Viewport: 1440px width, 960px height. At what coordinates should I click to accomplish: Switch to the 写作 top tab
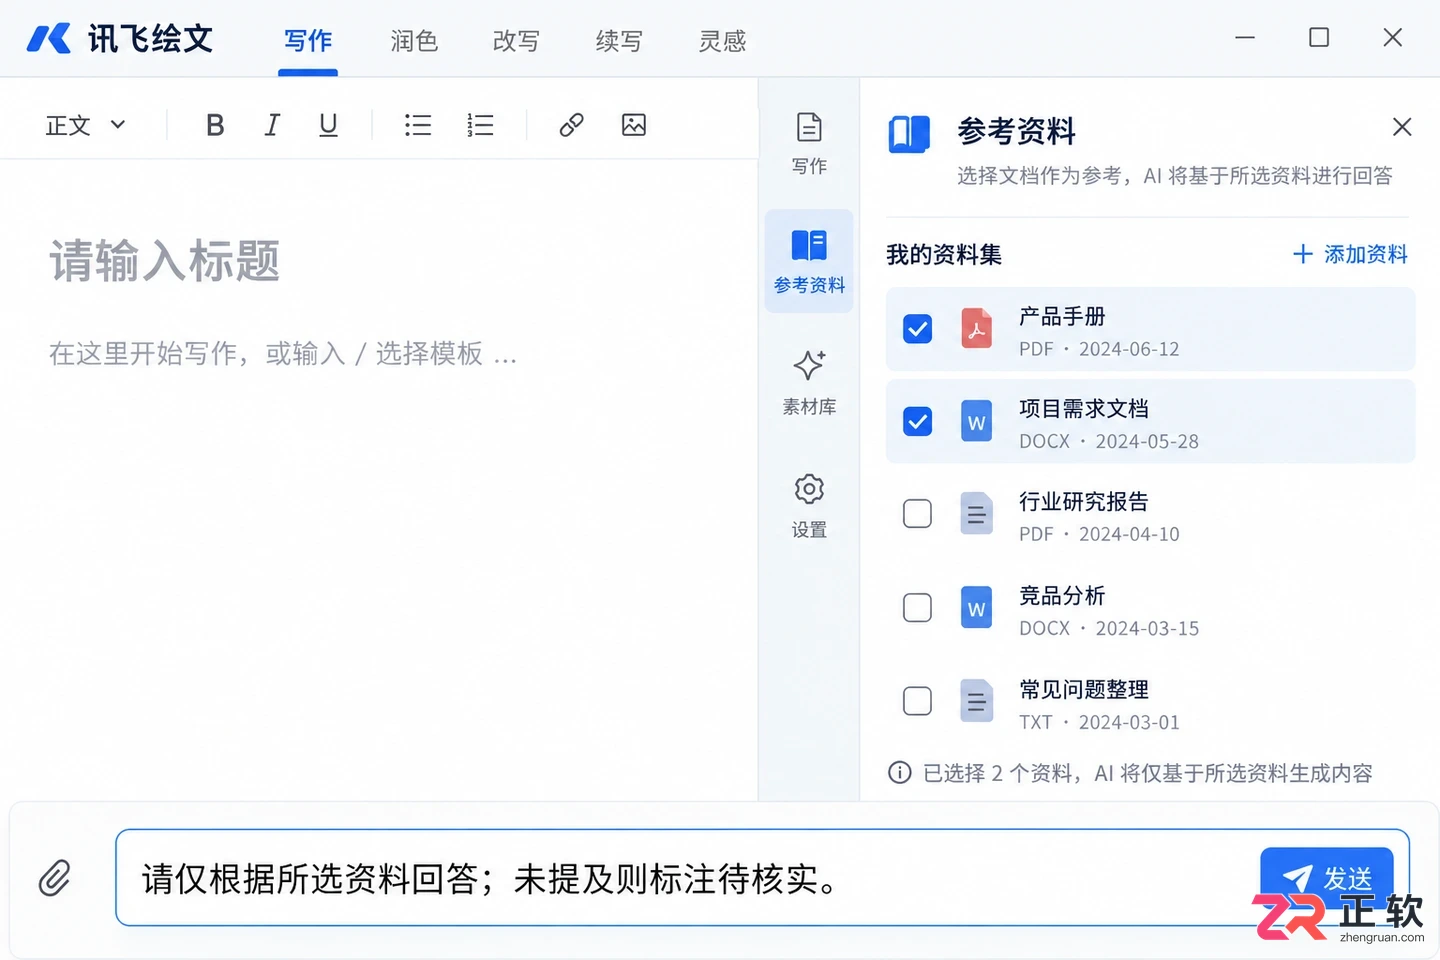tap(308, 41)
